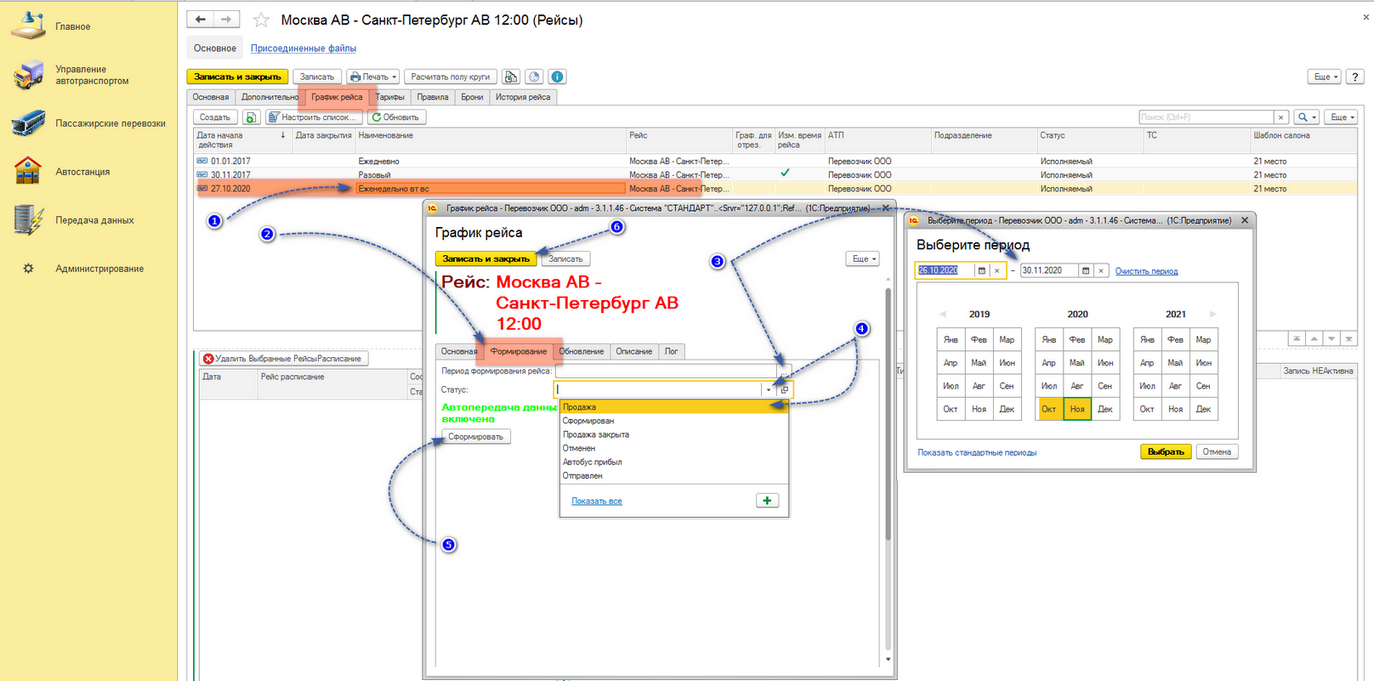This screenshot has height=681, width=1374.
Task: Click calendar icon of start date field
Action: pos(981,271)
